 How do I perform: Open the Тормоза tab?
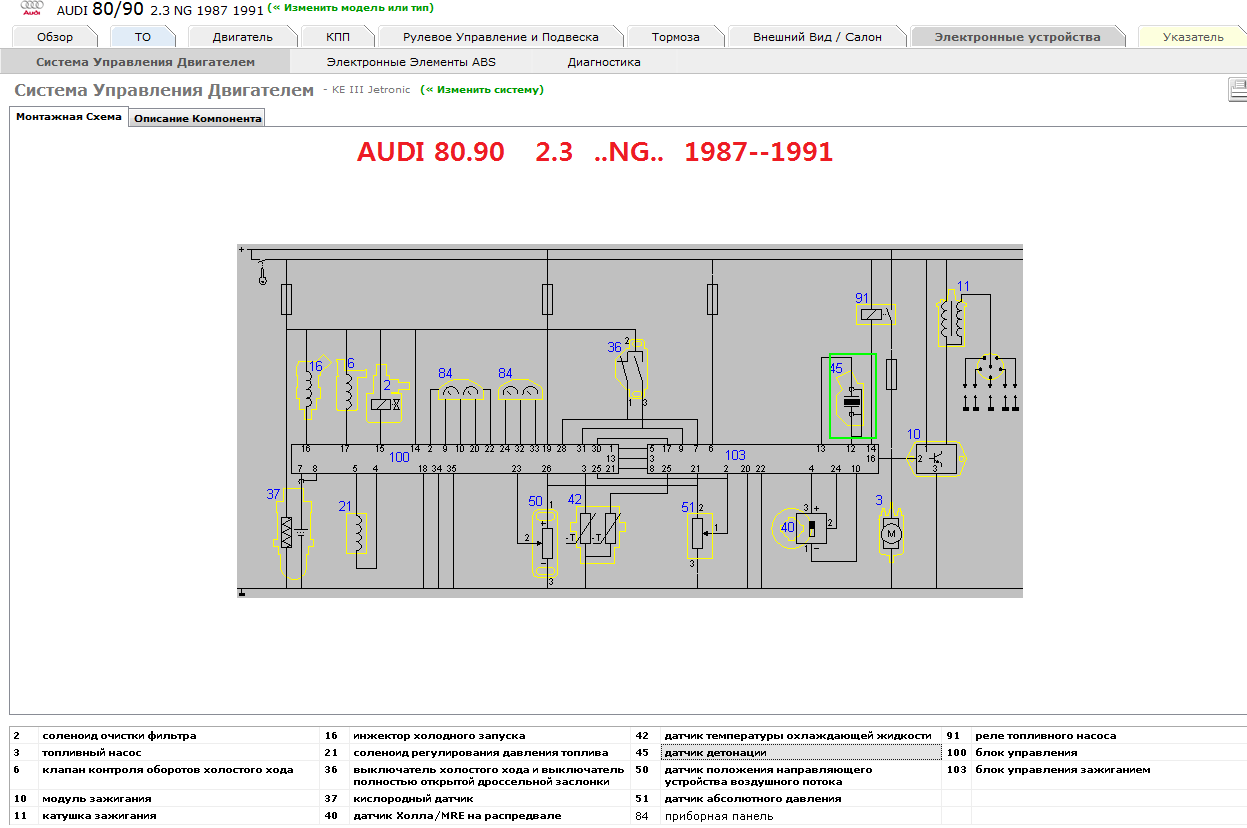coord(675,37)
